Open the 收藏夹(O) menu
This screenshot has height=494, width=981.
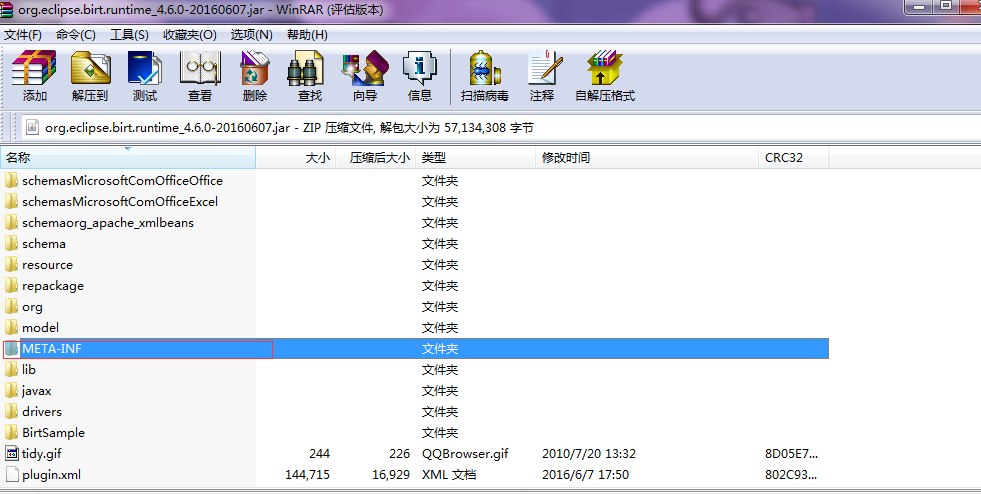pos(190,34)
